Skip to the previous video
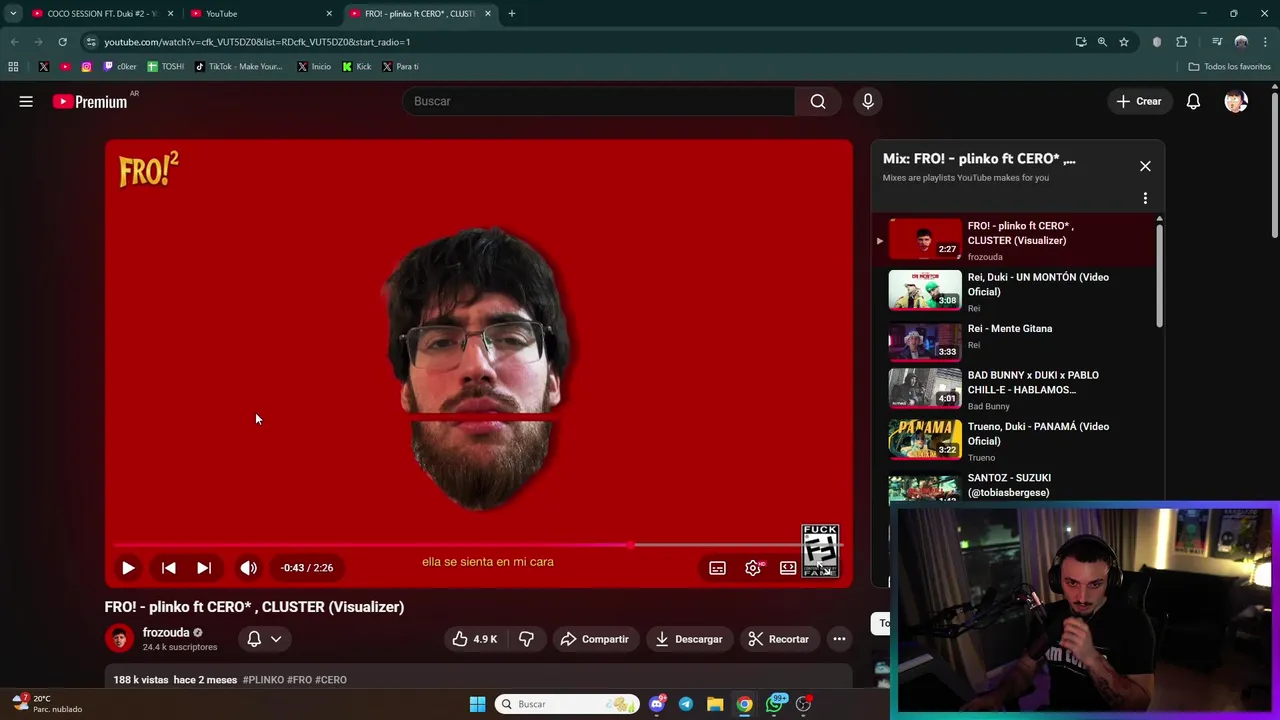Image resolution: width=1280 pixels, height=720 pixels. [x=168, y=567]
